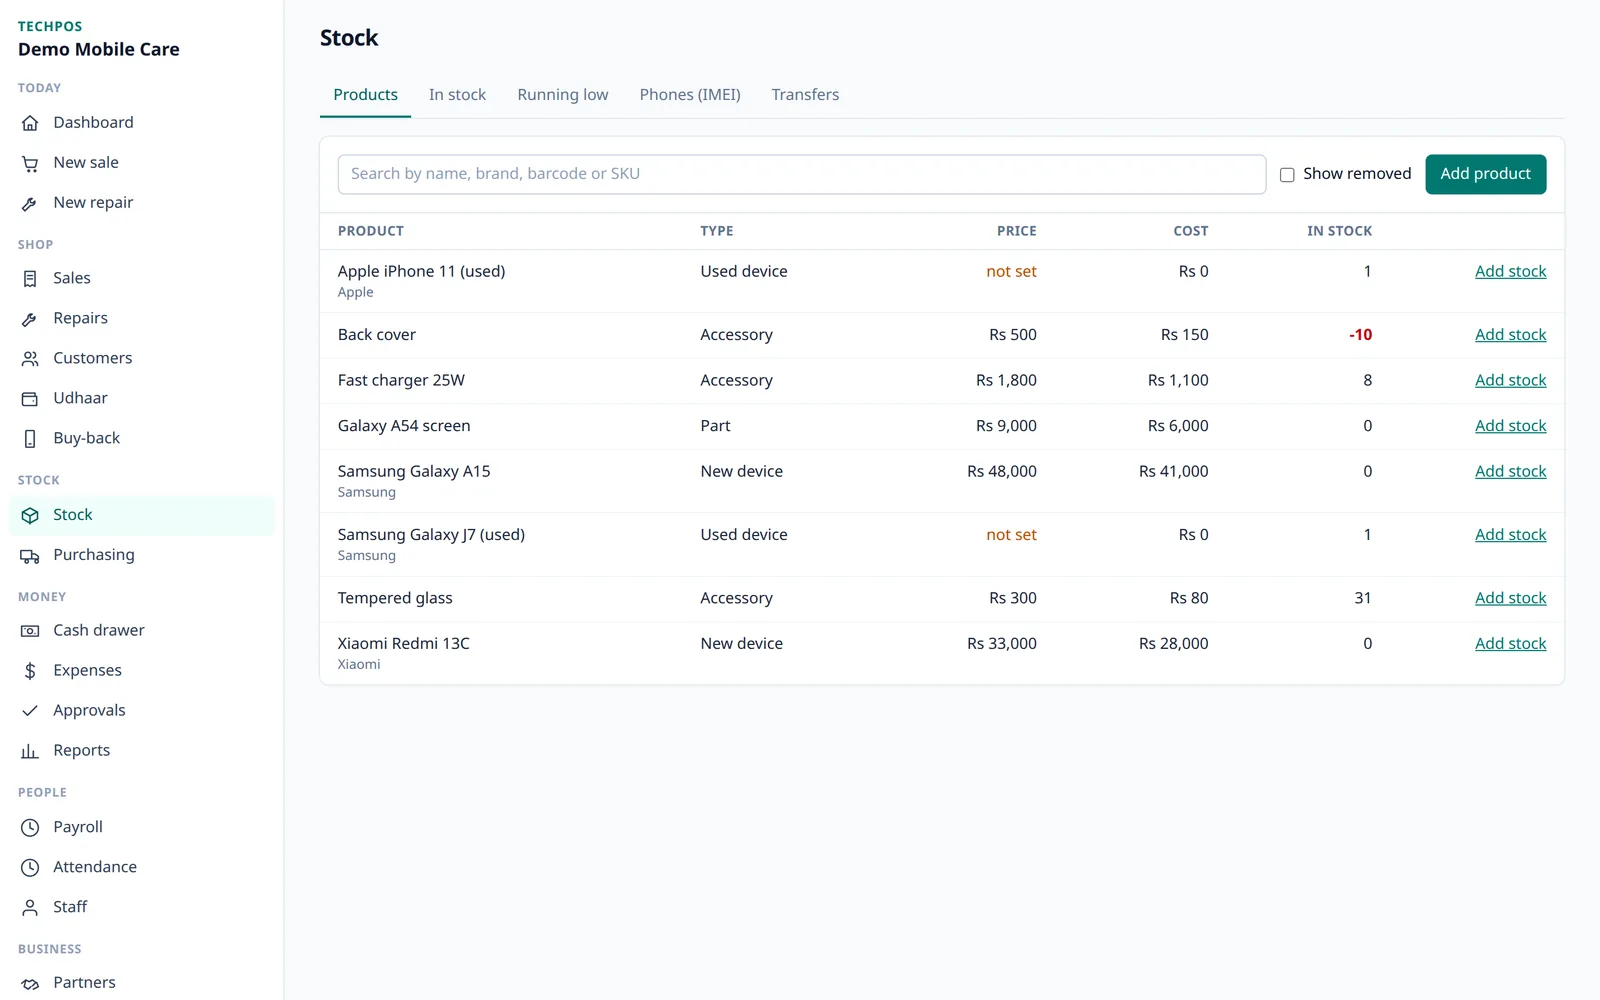The height and width of the screenshot is (1000, 1600).
Task: Click the Customers people icon
Action: coord(30,359)
